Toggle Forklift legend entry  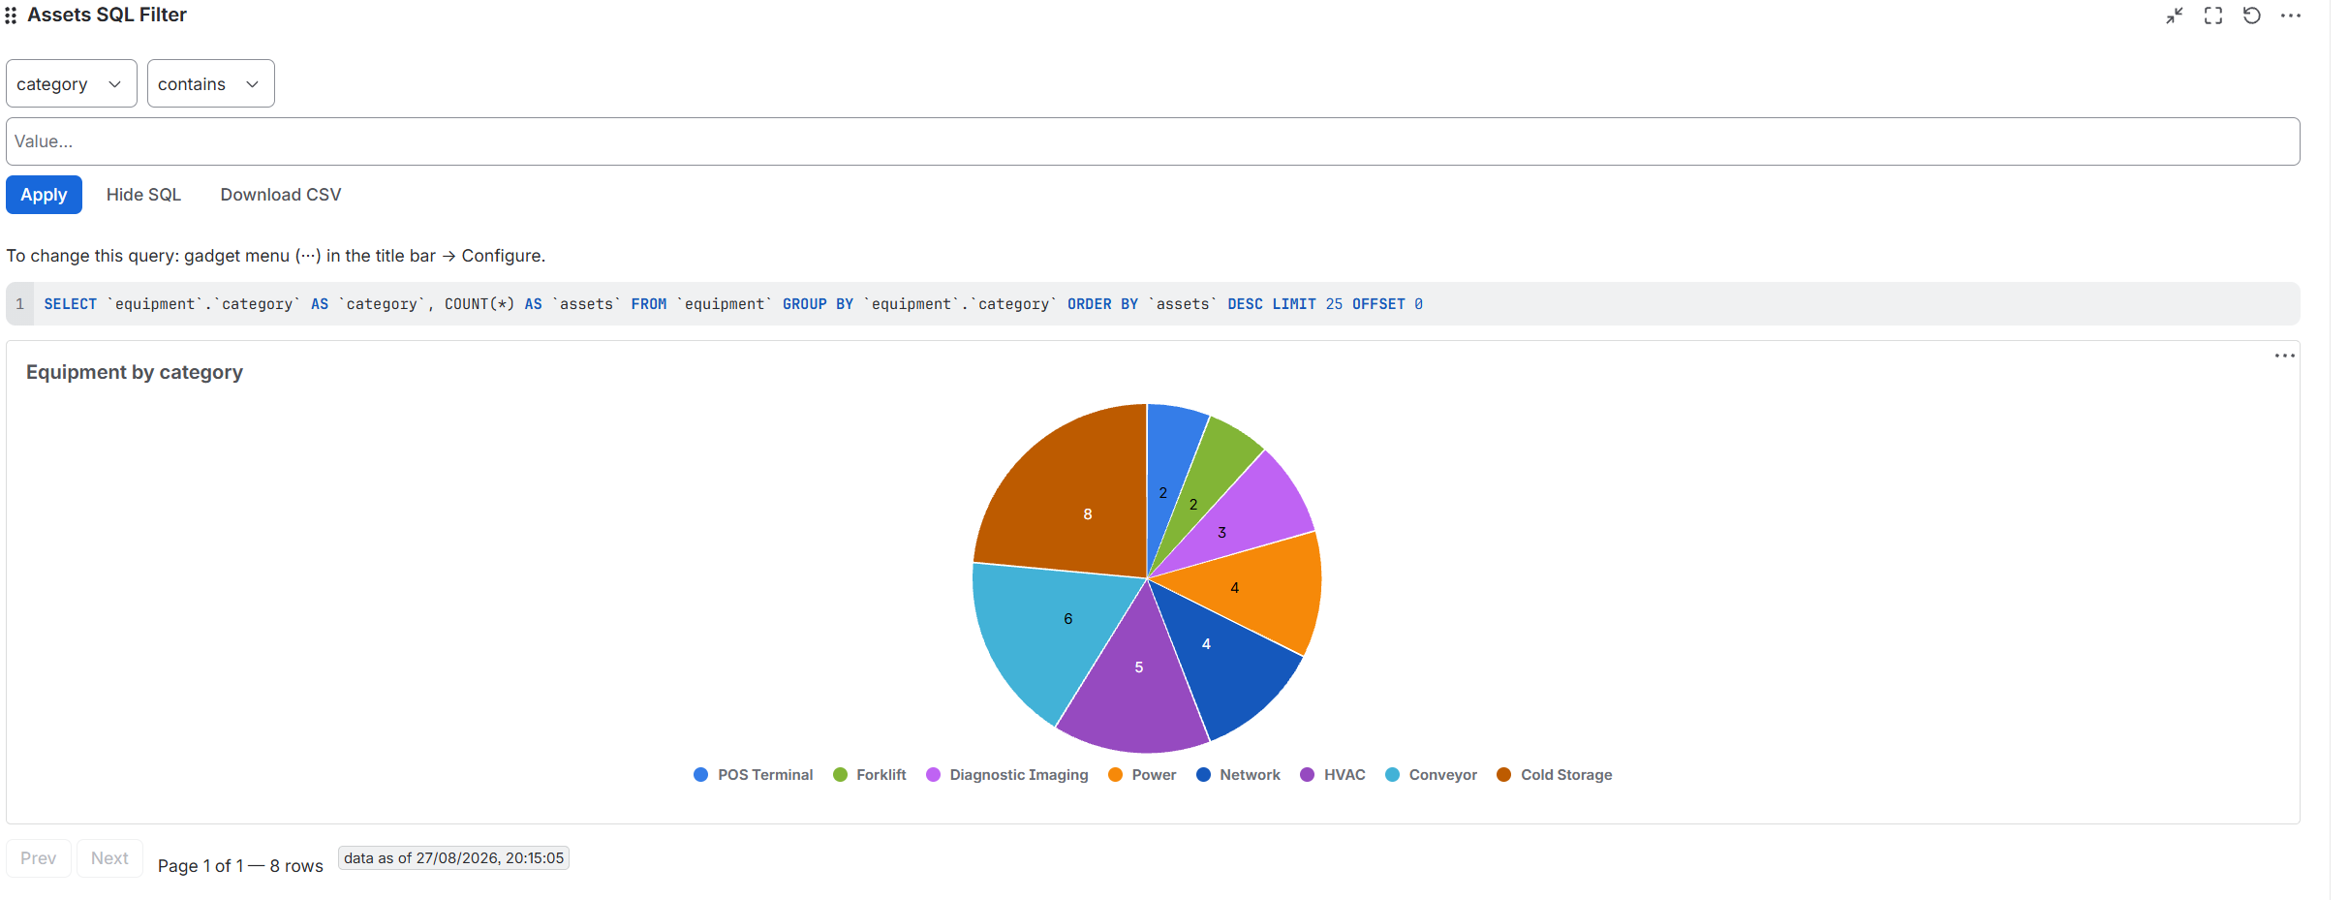pos(870,775)
